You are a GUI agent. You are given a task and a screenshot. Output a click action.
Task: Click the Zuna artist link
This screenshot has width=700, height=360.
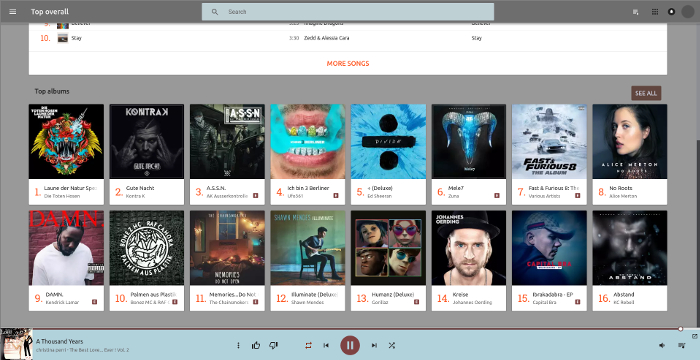pos(453,196)
